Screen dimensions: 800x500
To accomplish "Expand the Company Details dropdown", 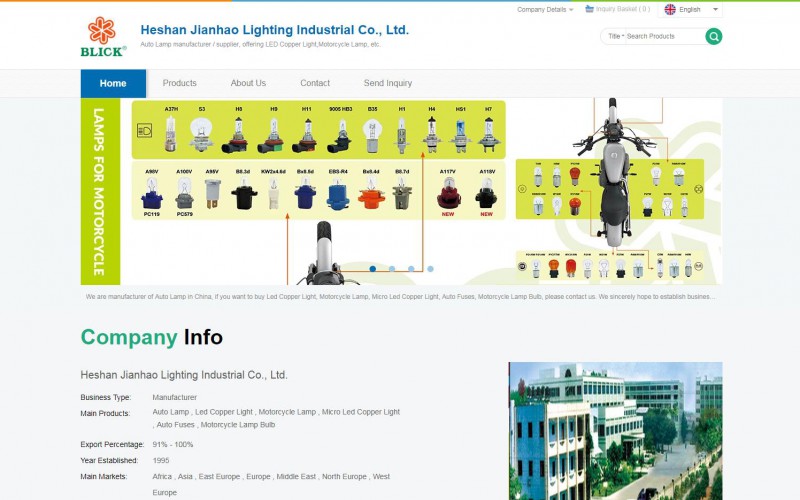I will tap(545, 9).
